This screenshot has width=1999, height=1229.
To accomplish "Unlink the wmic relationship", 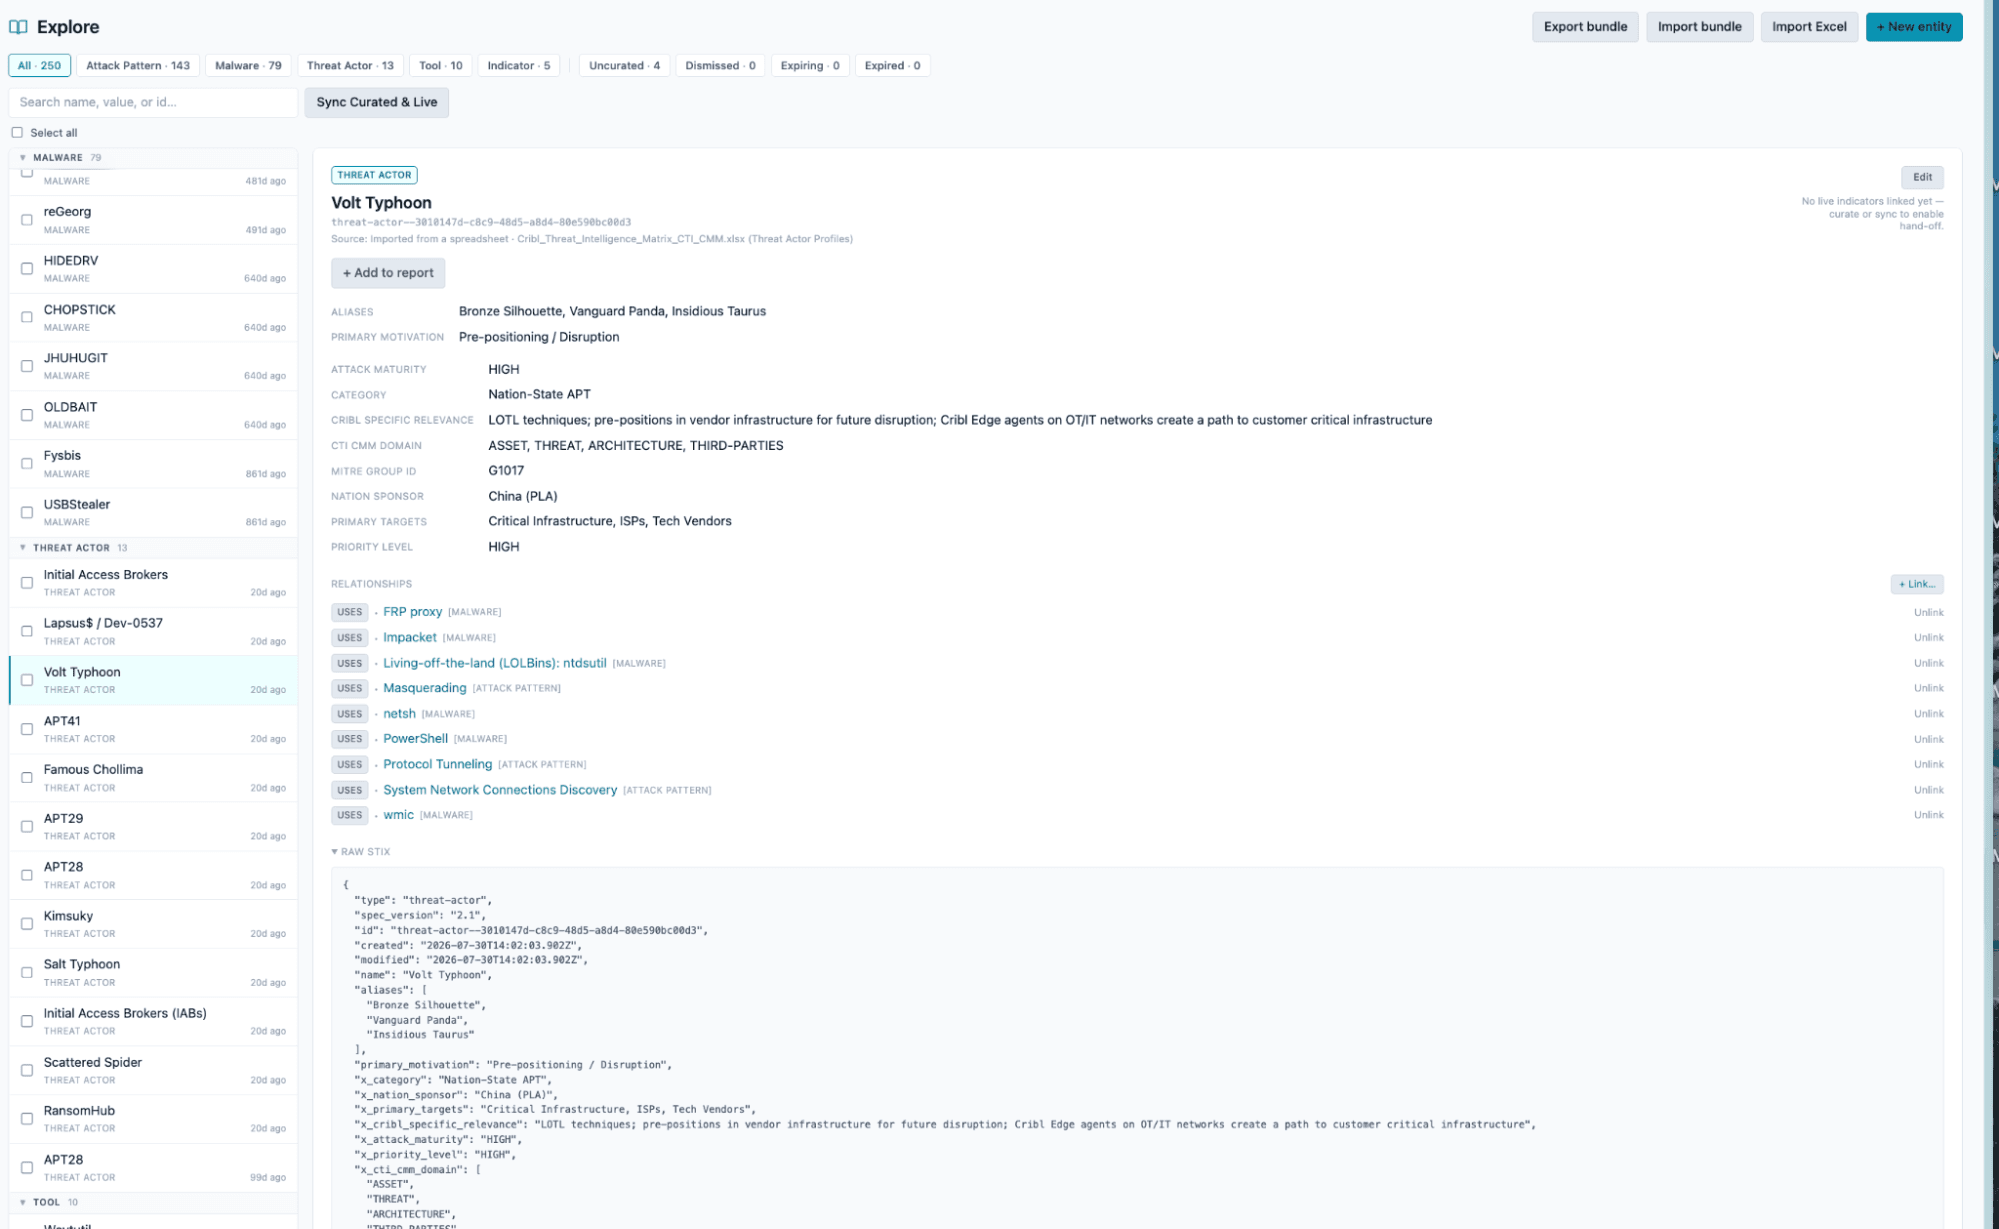I will (1928, 815).
